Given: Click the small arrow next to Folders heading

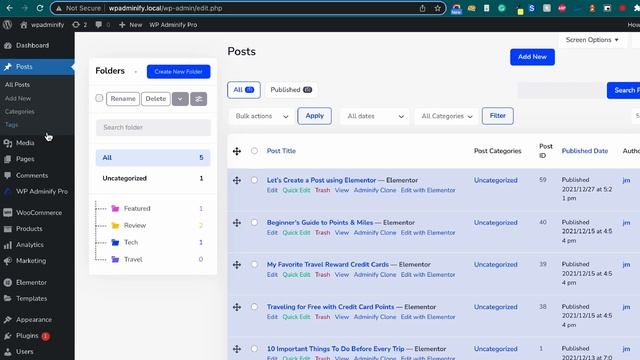Looking at the screenshot, I should pos(136,72).
